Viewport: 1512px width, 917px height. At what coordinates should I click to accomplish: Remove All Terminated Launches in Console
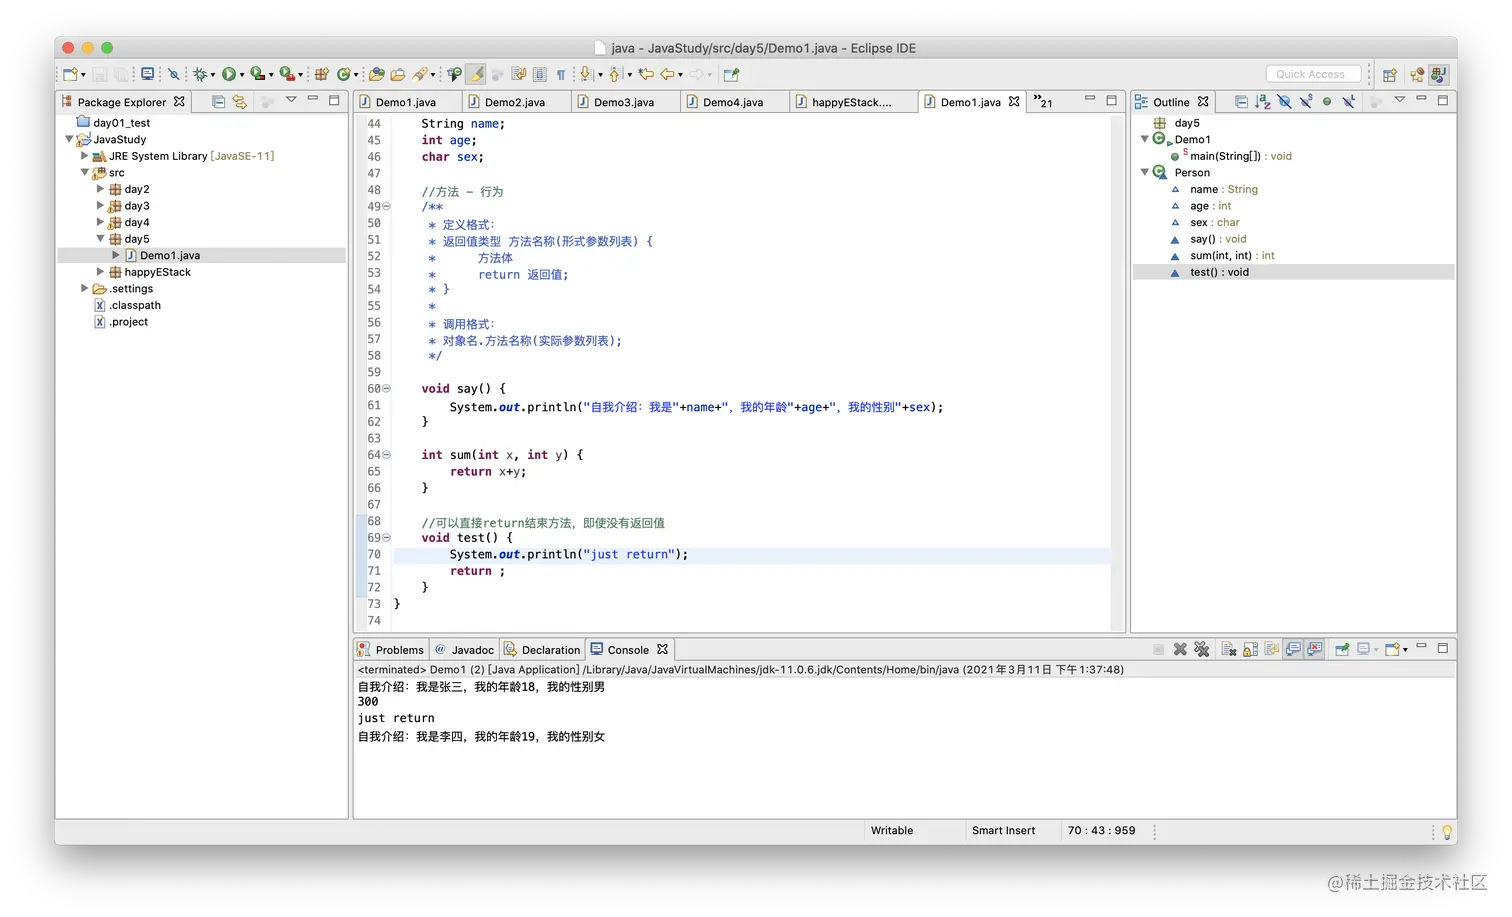(x=1202, y=650)
